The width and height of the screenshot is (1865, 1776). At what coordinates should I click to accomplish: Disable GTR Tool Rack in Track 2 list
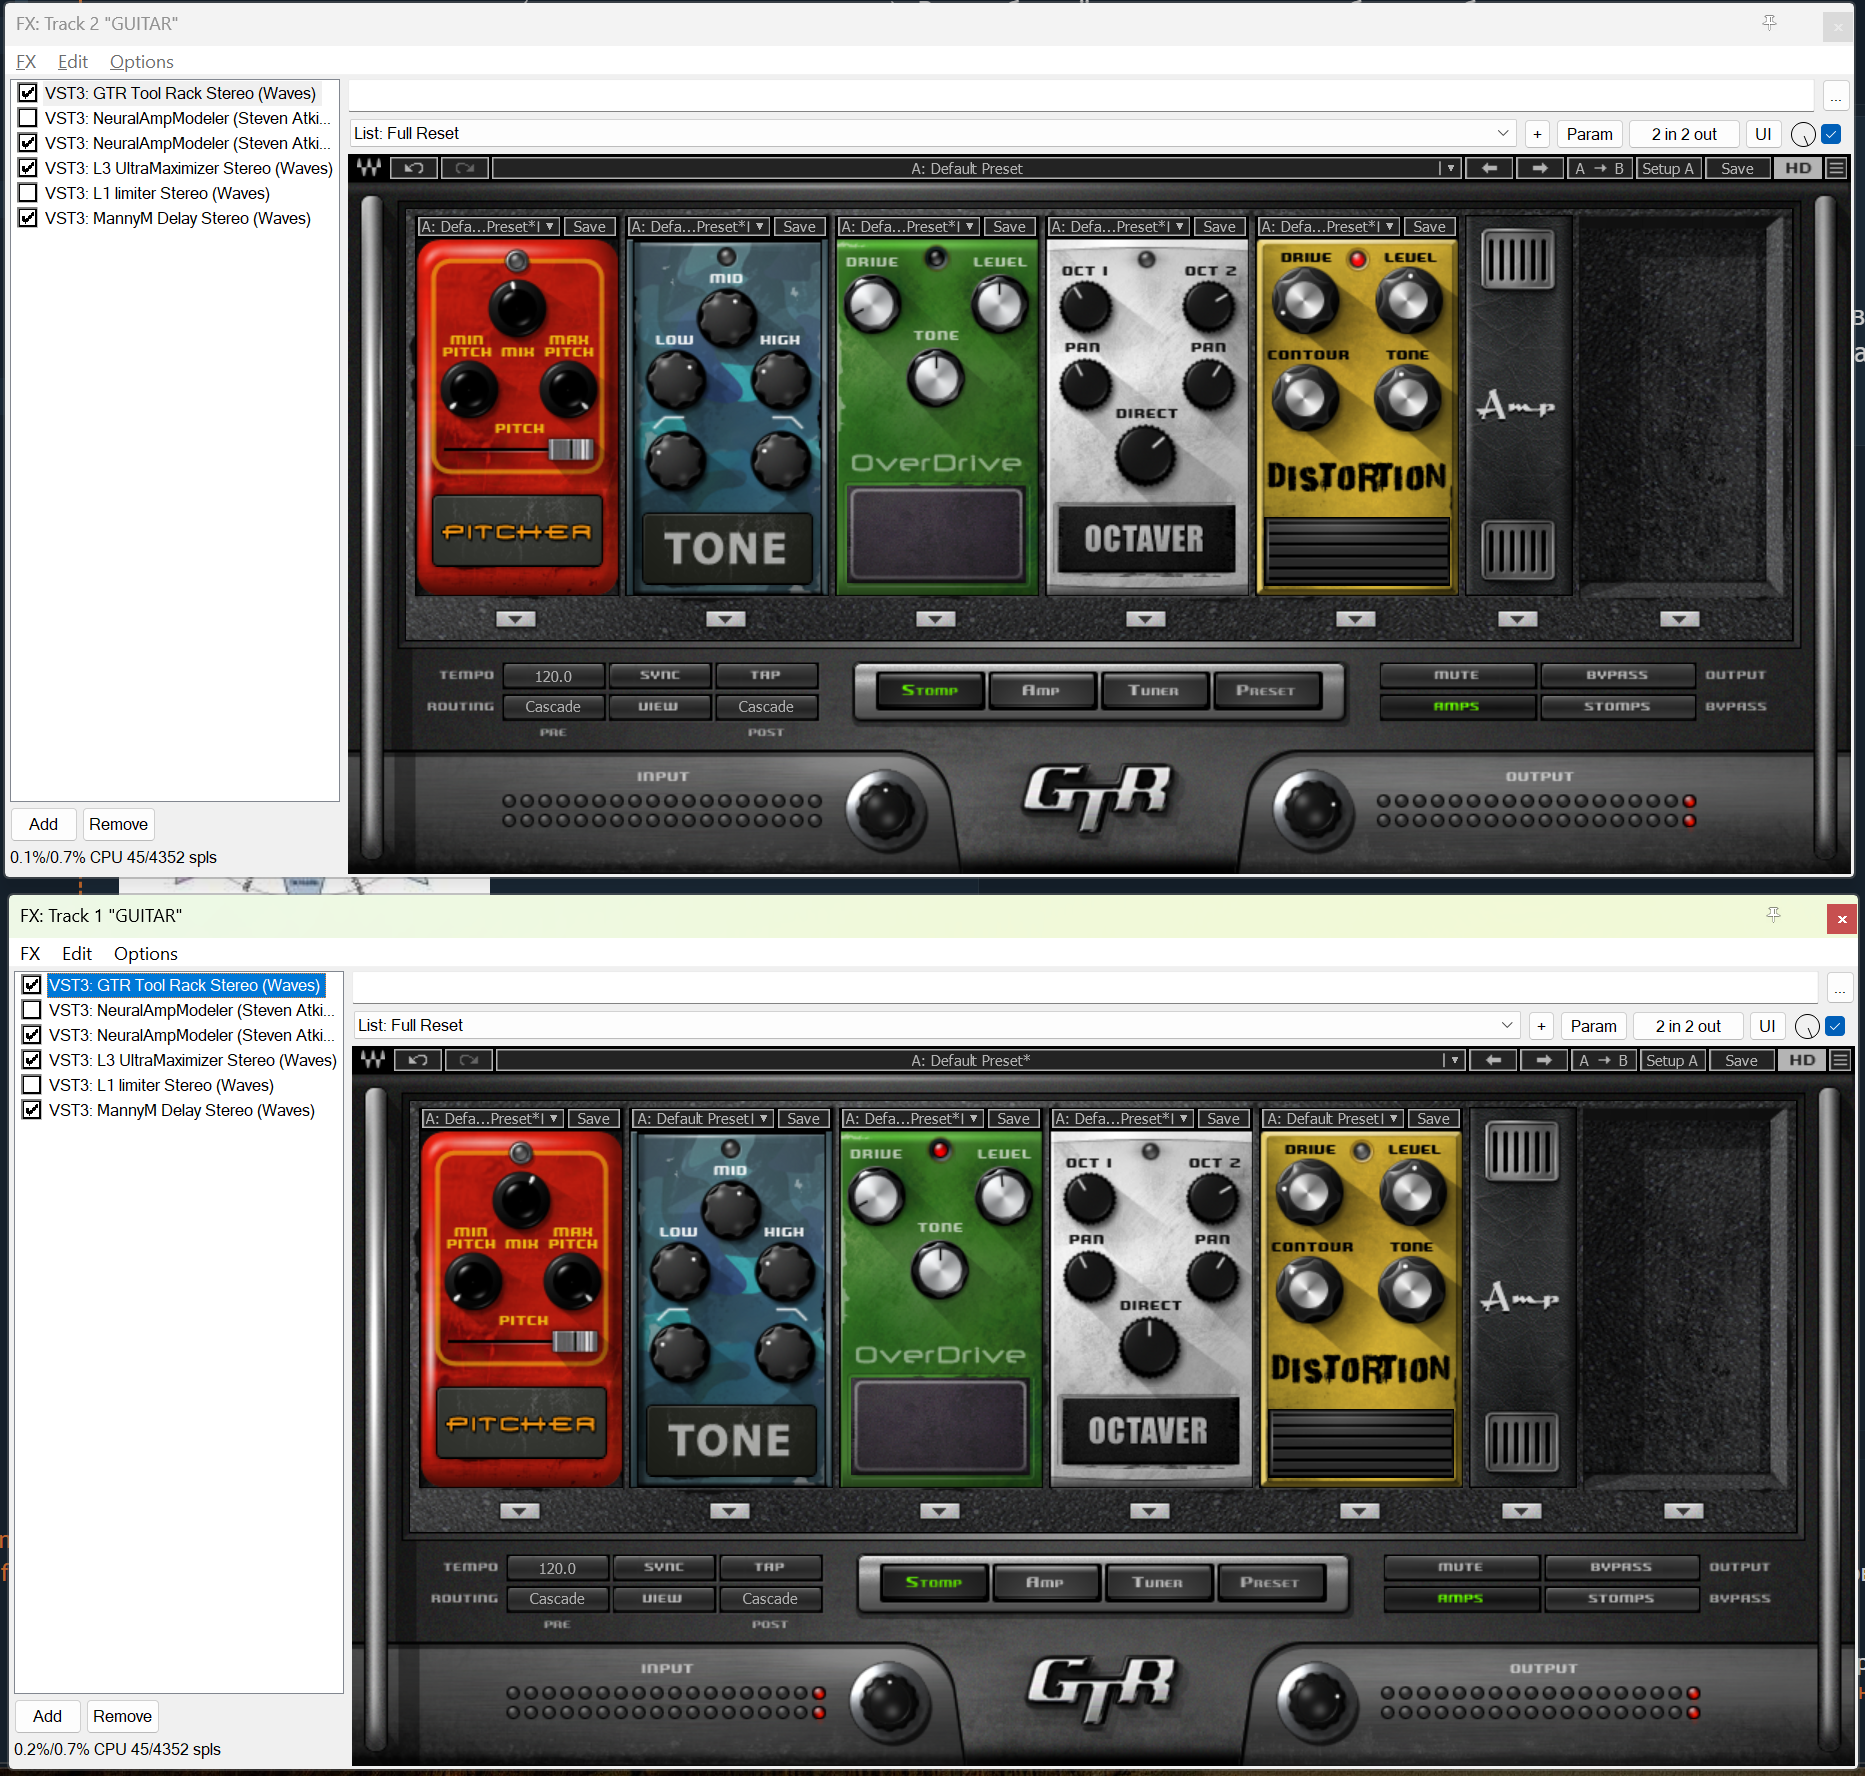coord(28,93)
